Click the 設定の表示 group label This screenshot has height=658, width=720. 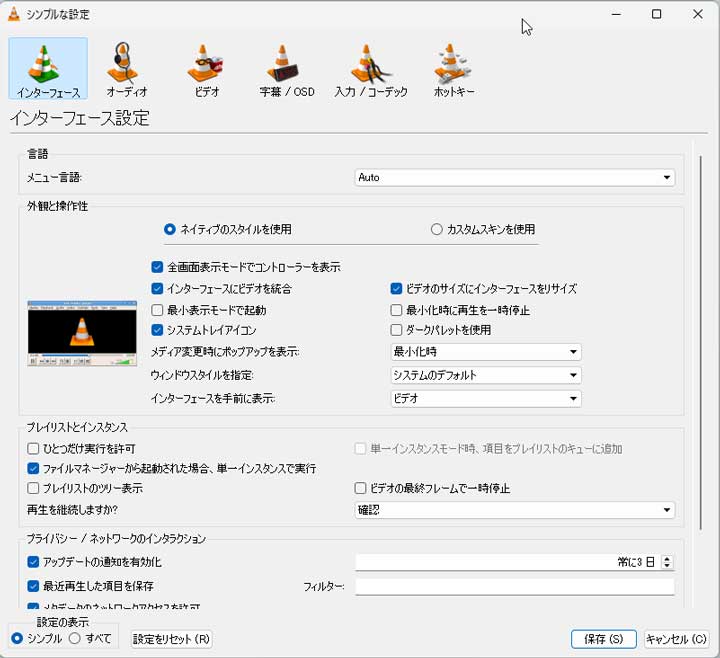pos(62,622)
